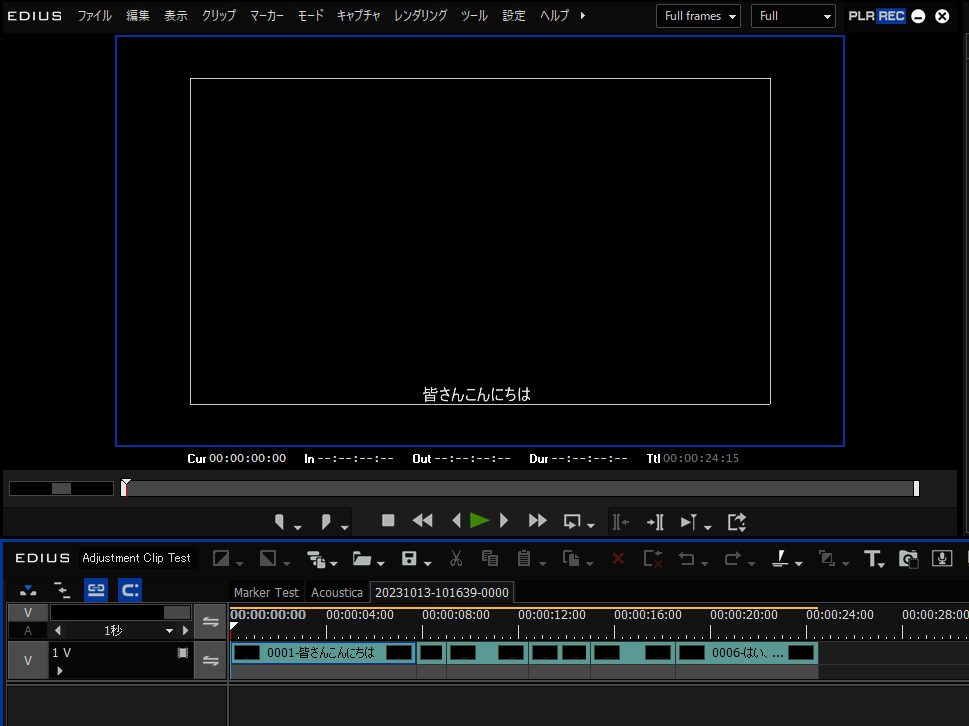Click the Move to Next Edit Point icon
969x726 pixels.
tap(655, 523)
